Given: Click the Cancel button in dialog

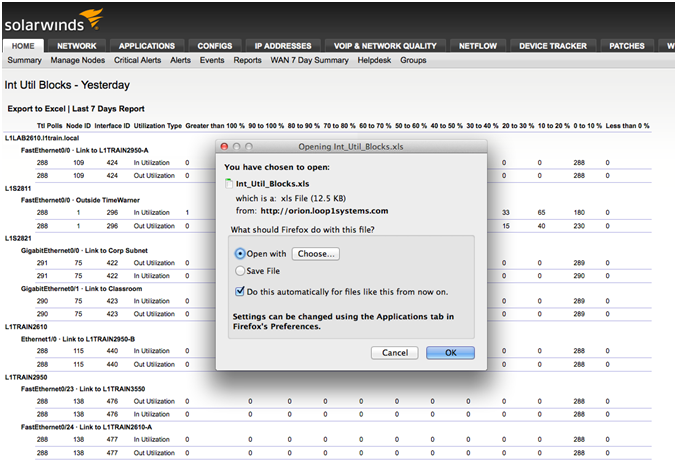Looking at the screenshot, I should pos(395,353).
